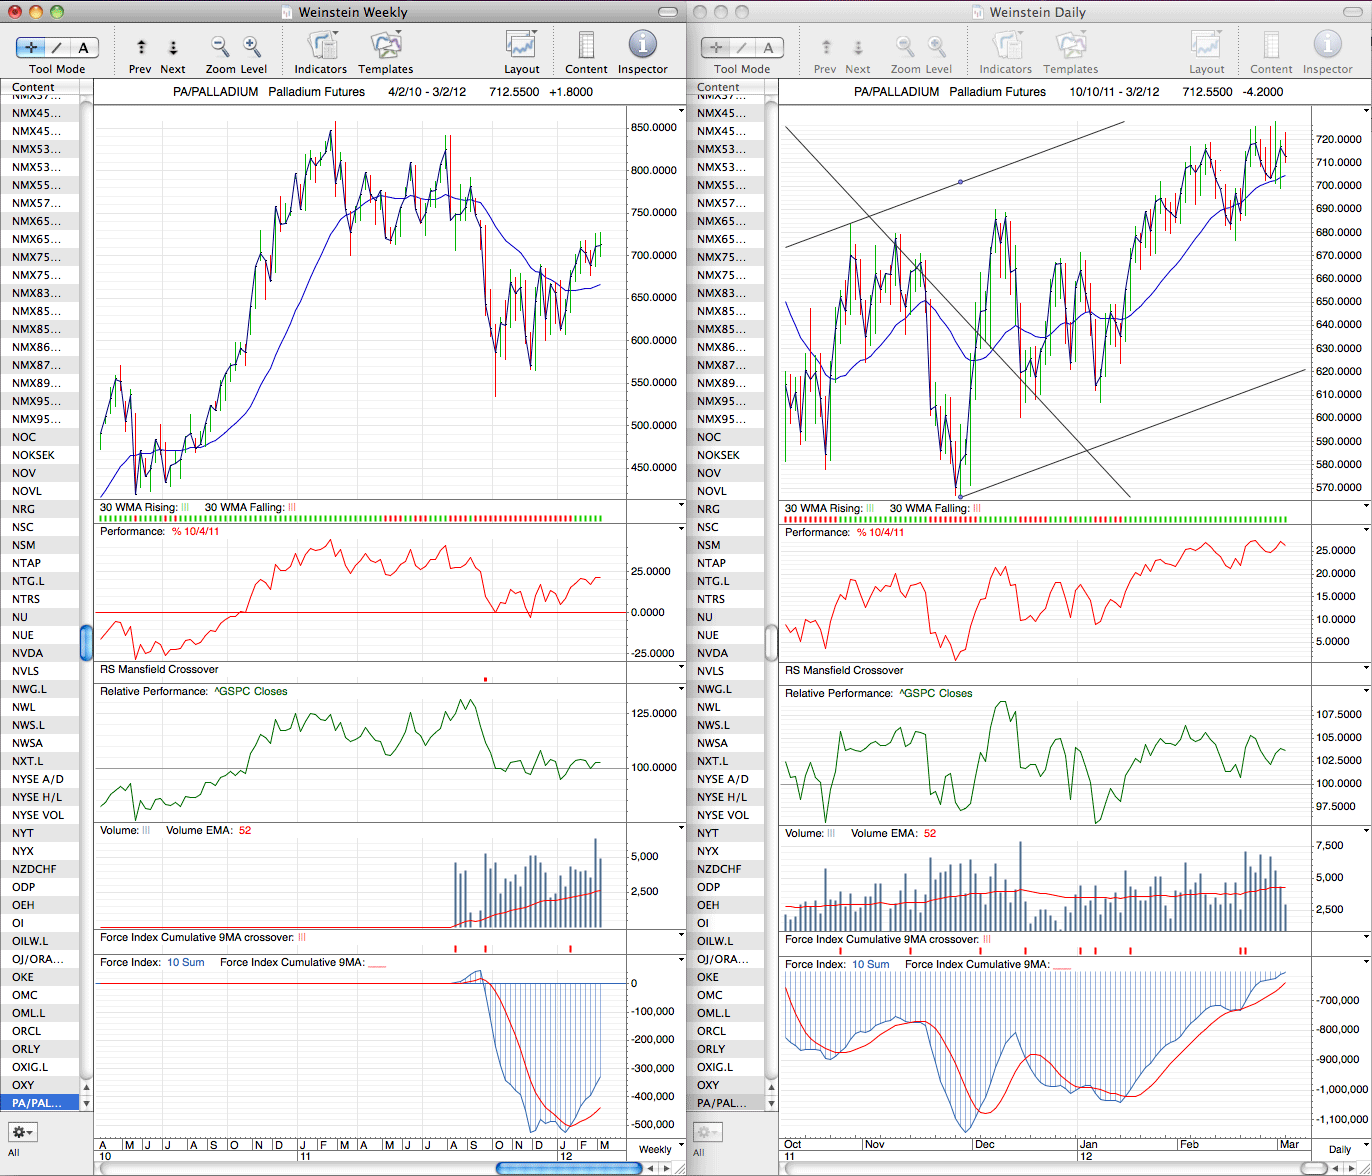Zoom out of the weekly chart
Viewport: 1372px width, 1176px height.
coord(220,47)
